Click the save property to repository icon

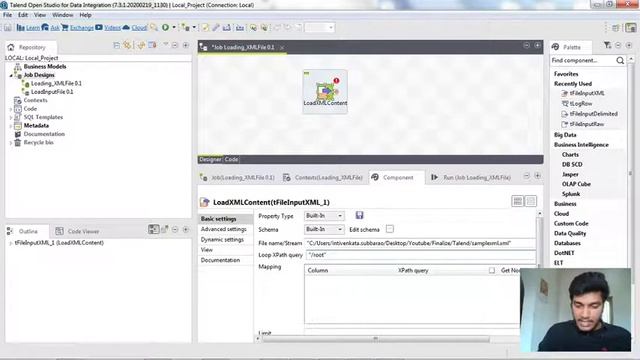(359, 216)
